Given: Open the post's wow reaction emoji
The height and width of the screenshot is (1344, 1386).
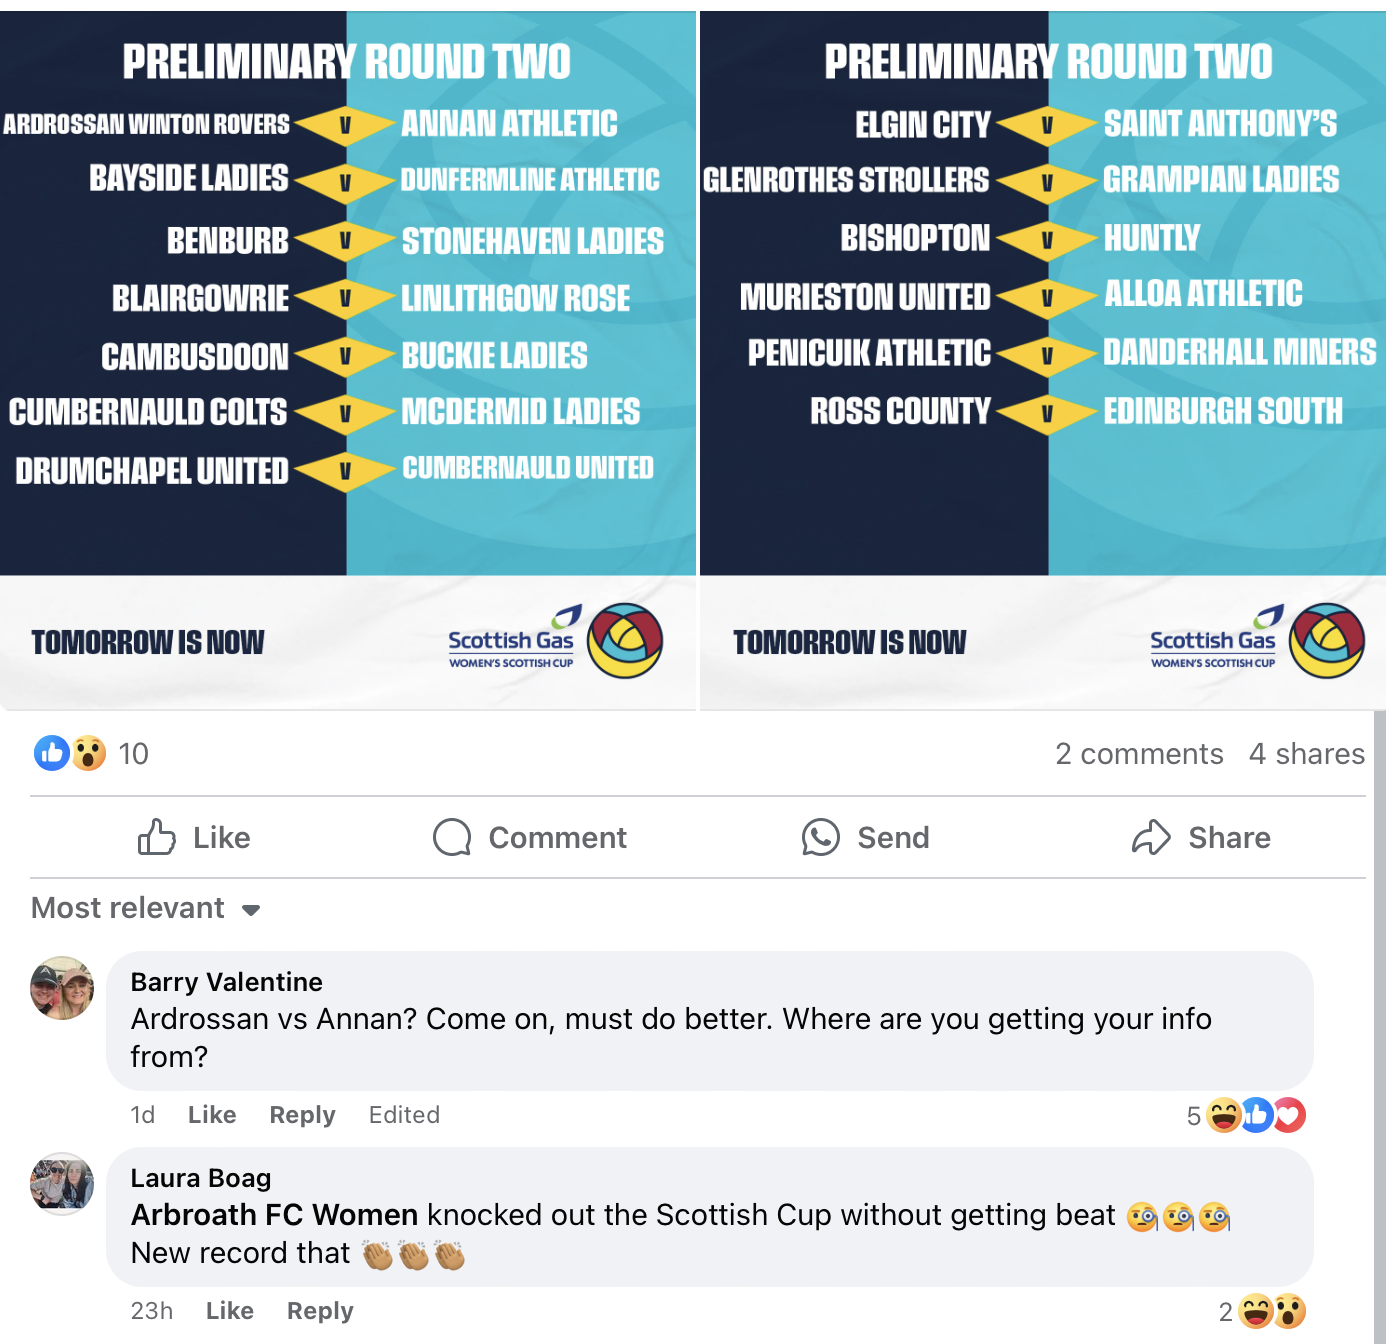Looking at the screenshot, I should pos(89,753).
